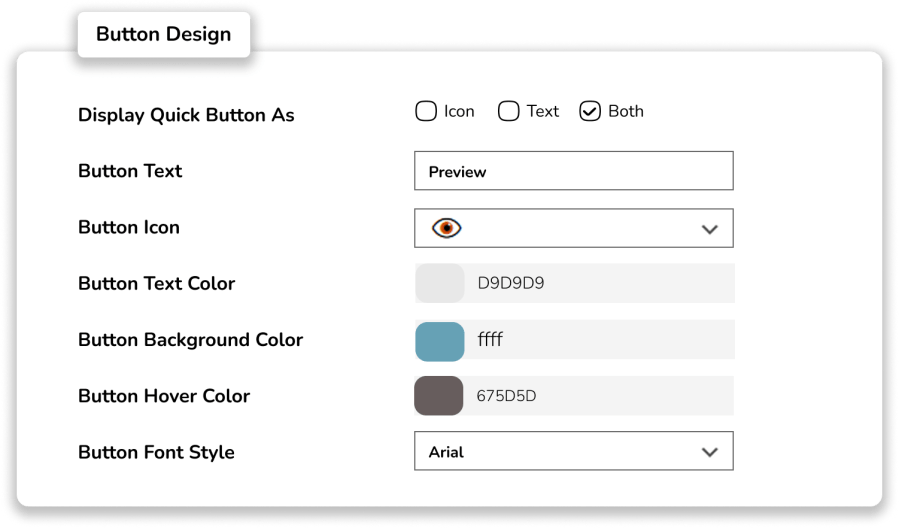Uncheck the Both checkbox

pyautogui.click(x=589, y=111)
